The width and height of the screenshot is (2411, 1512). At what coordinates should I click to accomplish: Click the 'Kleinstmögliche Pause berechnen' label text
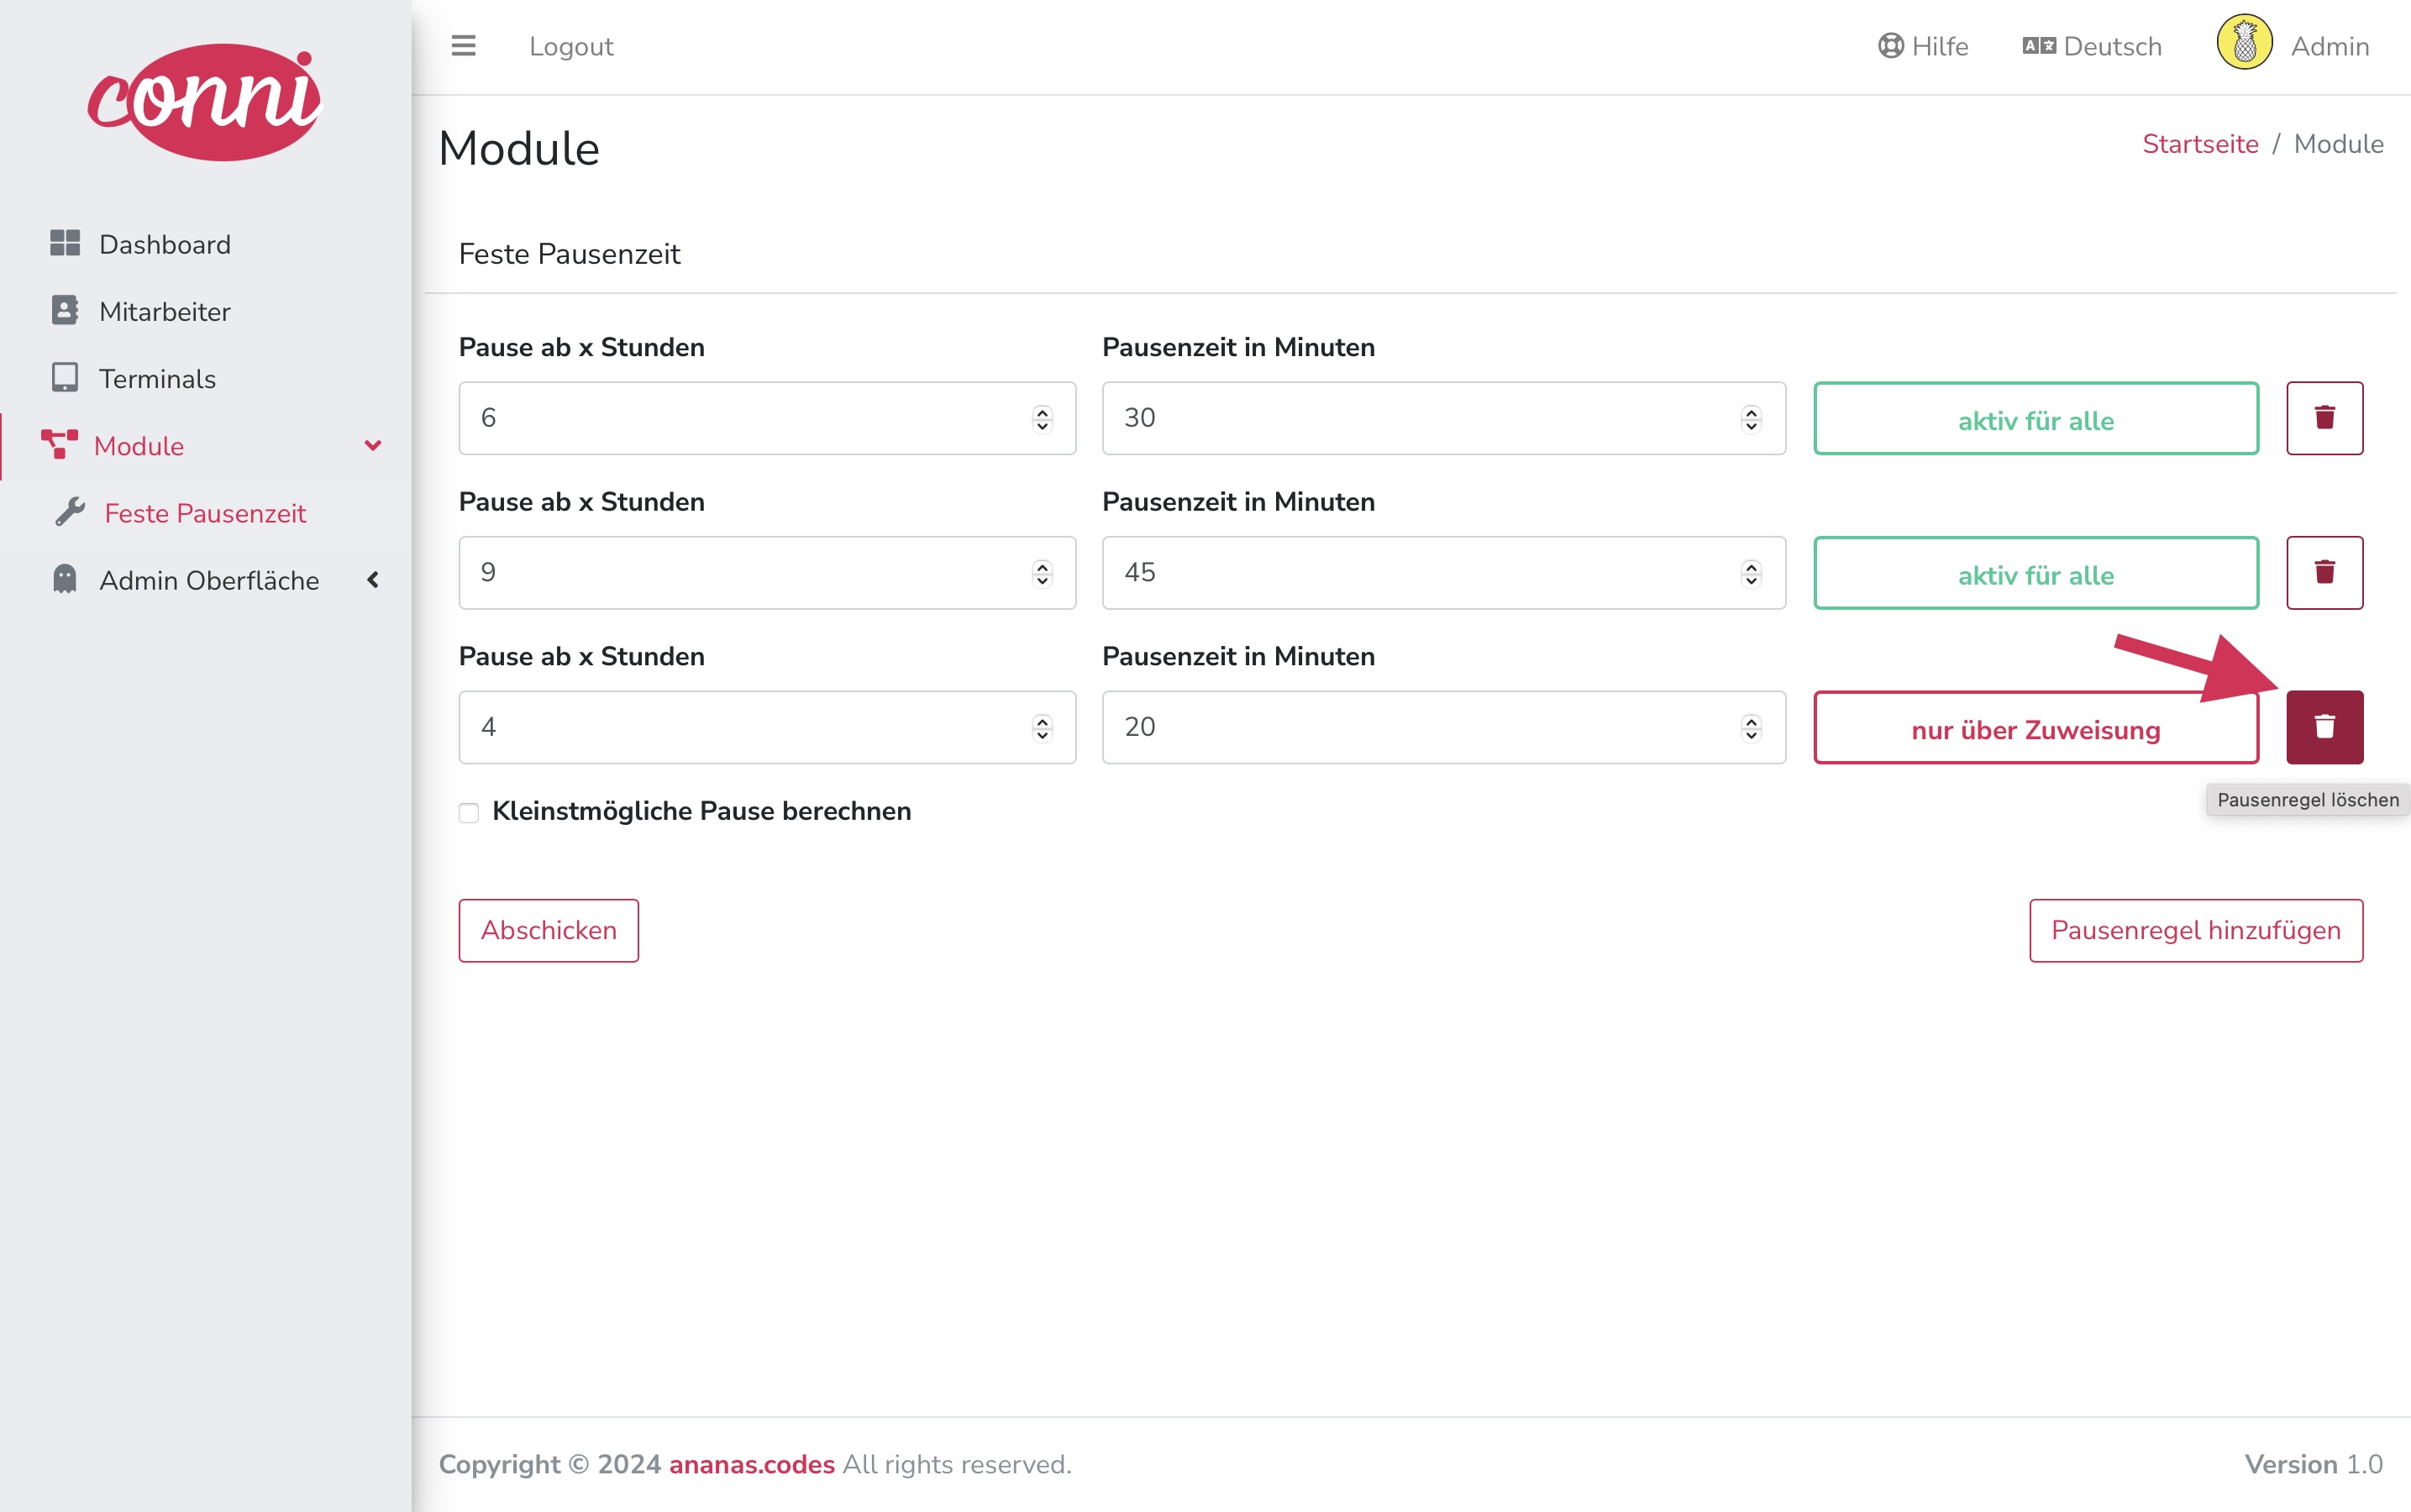701,811
